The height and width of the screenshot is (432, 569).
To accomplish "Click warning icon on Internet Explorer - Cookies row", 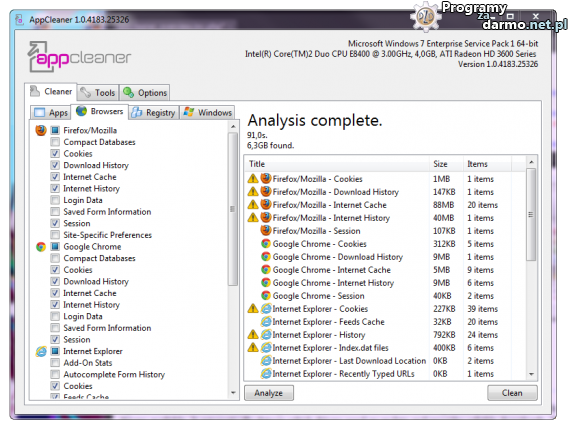I will [253, 309].
